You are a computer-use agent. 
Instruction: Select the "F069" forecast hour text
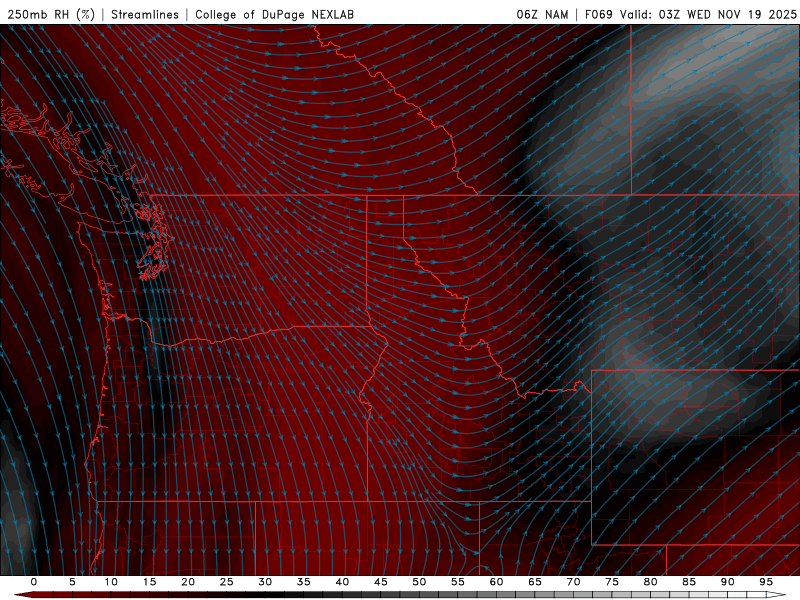(x=598, y=14)
